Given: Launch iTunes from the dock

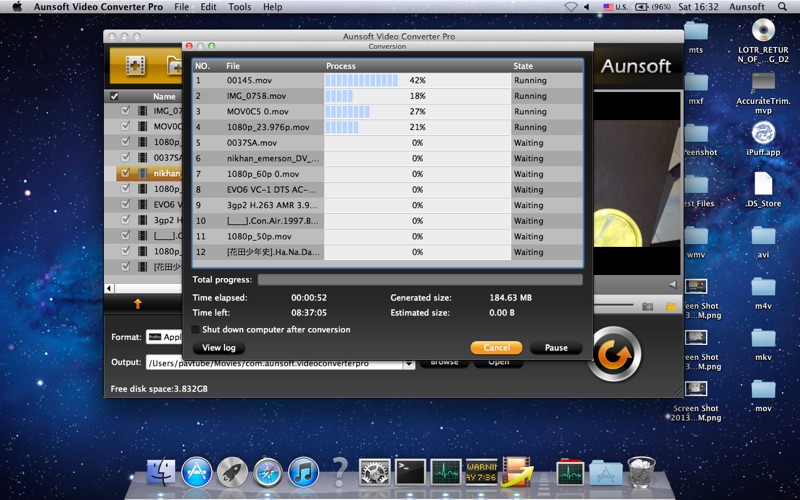Looking at the screenshot, I should click(304, 472).
